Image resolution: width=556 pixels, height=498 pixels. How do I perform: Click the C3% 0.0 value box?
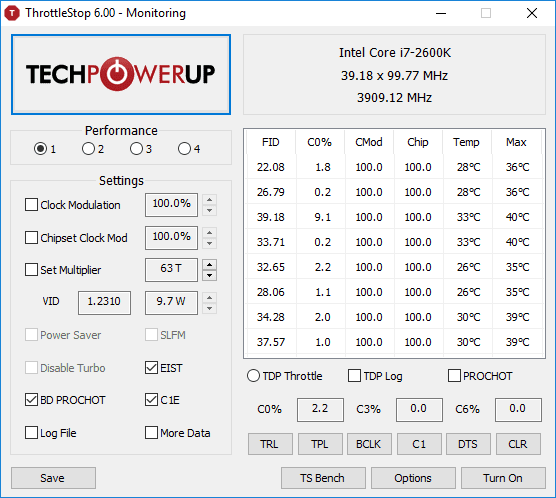point(419,409)
